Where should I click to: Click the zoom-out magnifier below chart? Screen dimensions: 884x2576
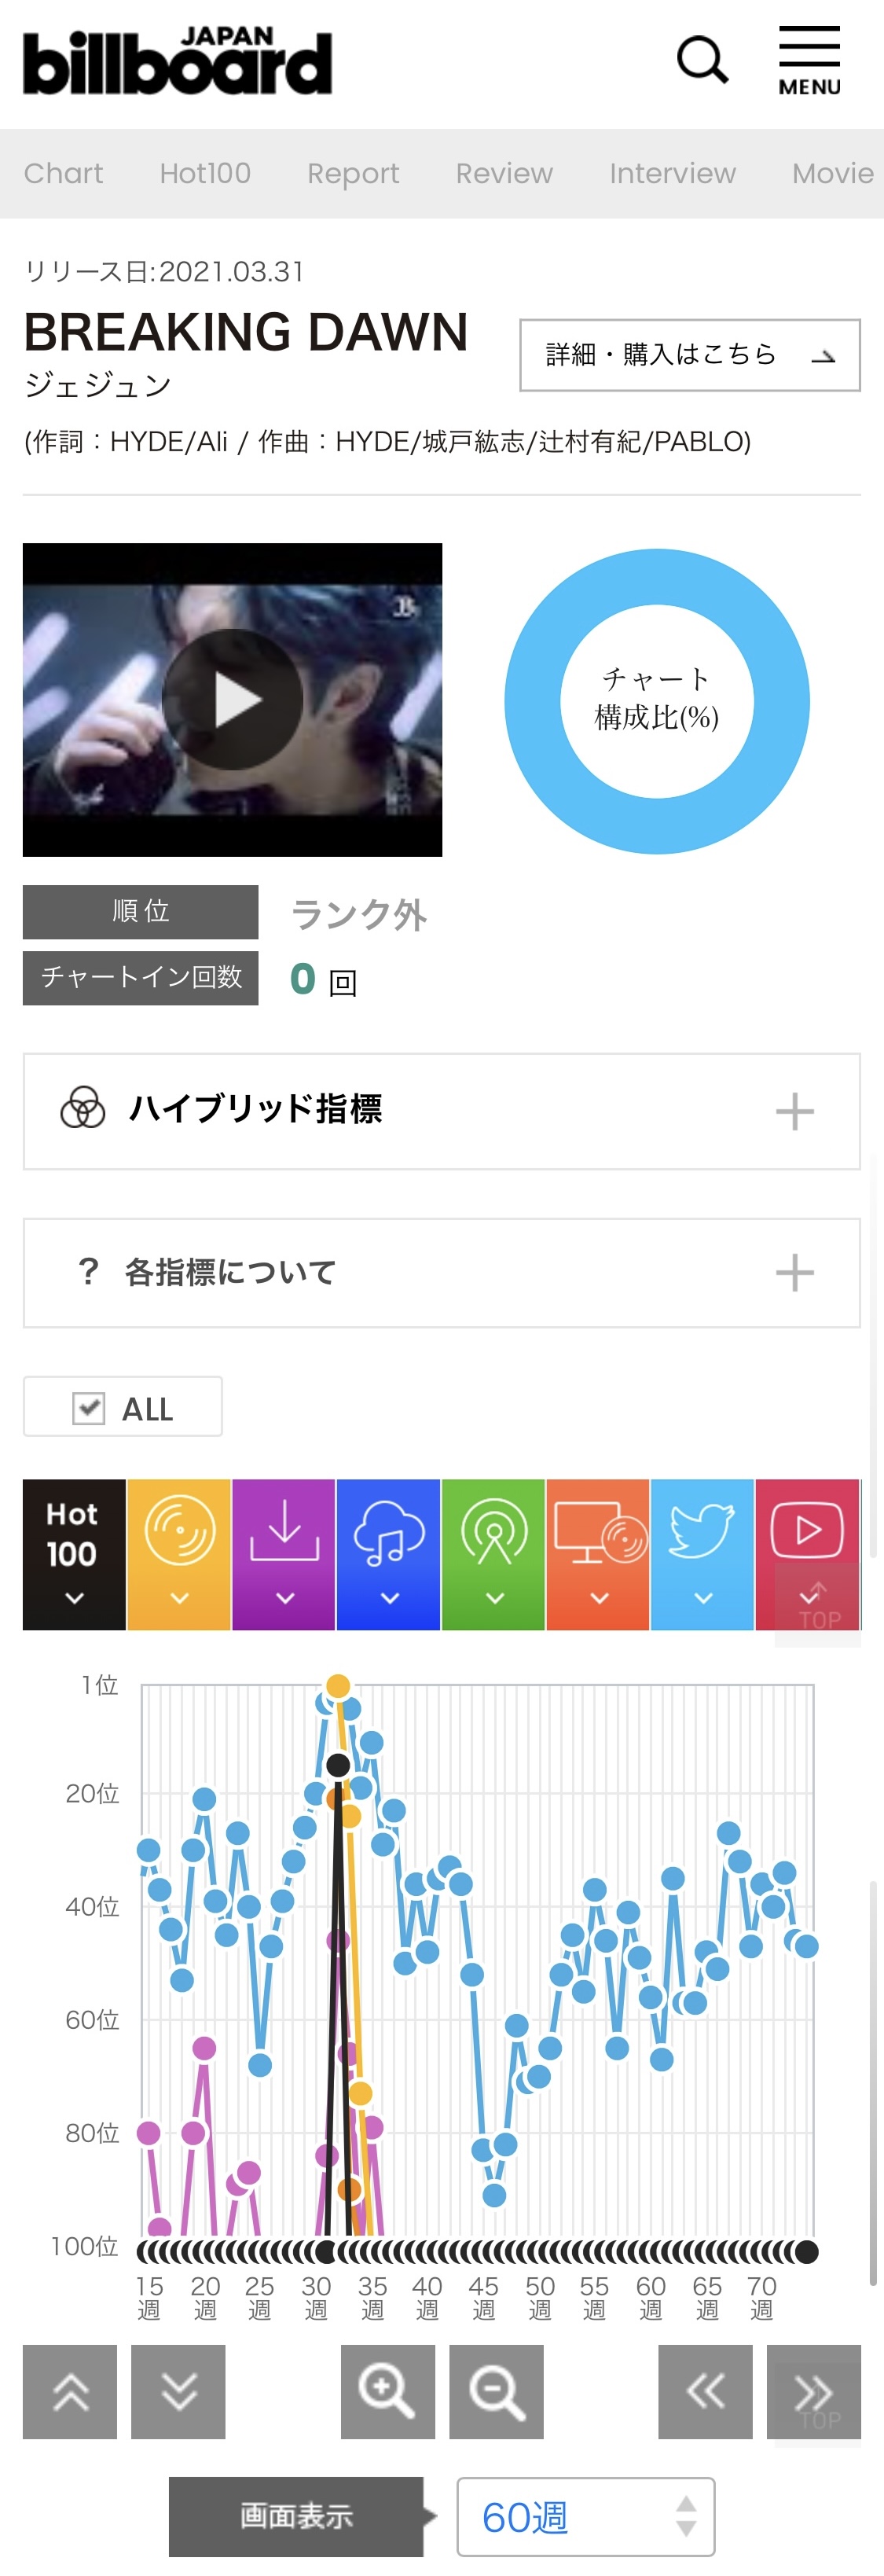tap(496, 2392)
